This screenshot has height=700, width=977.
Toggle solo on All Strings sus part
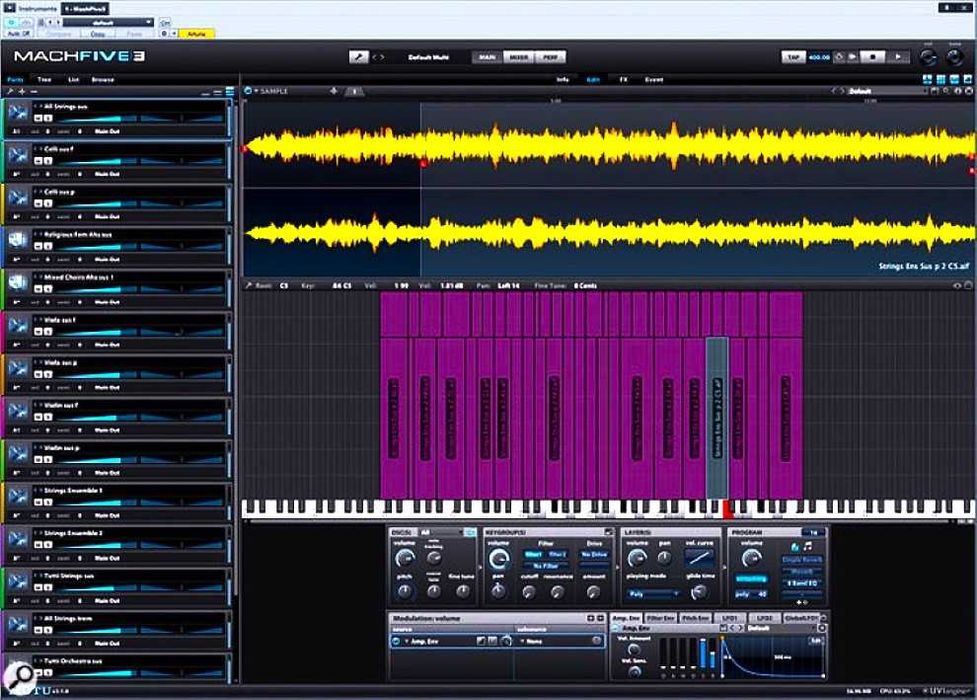(x=48, y=118)
